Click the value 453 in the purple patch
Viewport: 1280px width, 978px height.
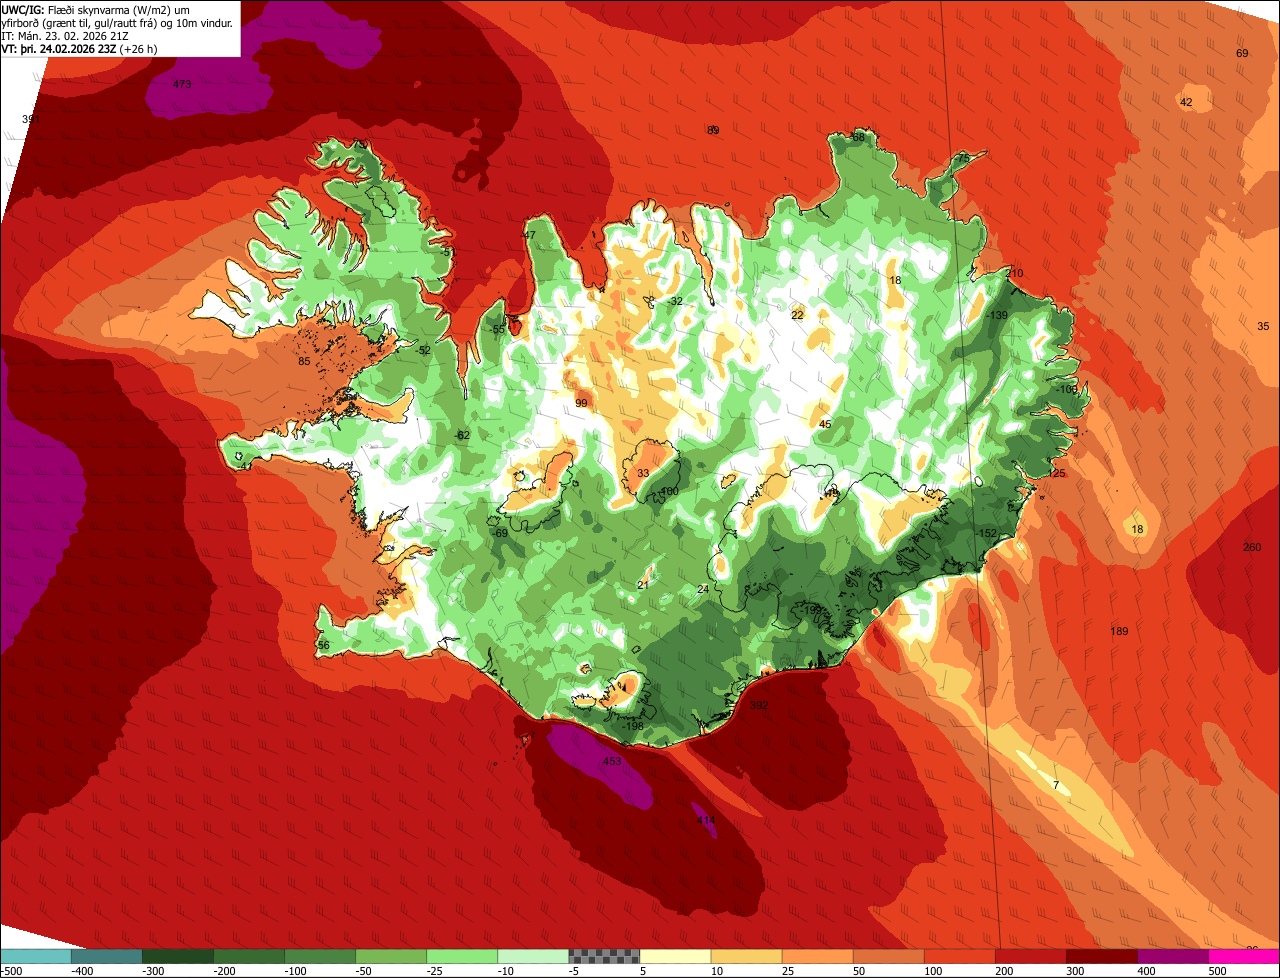(x=612, y=761)
